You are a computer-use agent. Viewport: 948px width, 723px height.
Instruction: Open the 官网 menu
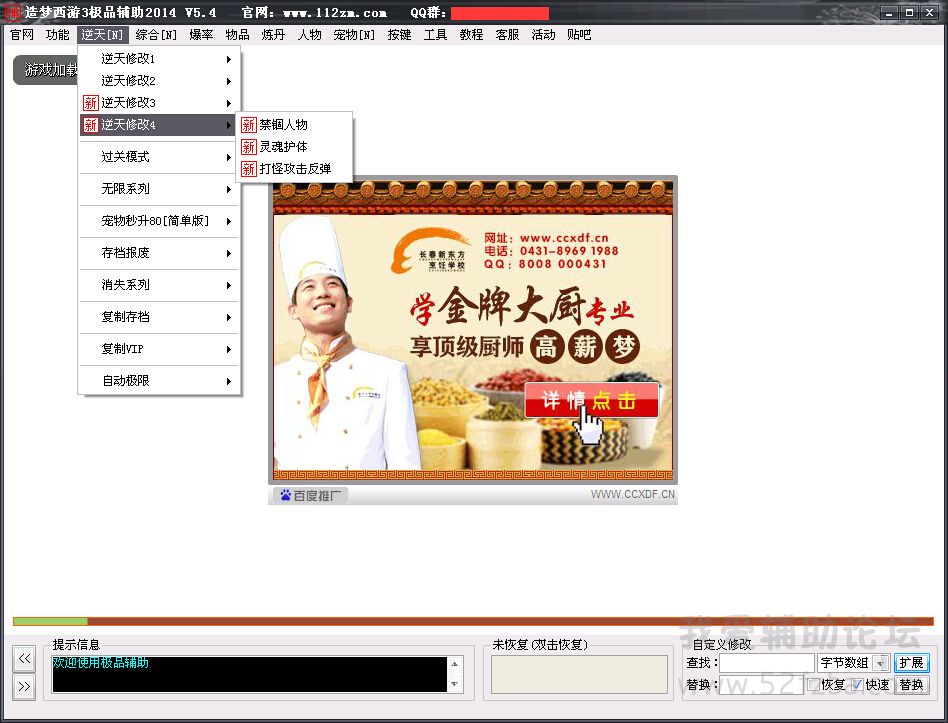[22, 35]
